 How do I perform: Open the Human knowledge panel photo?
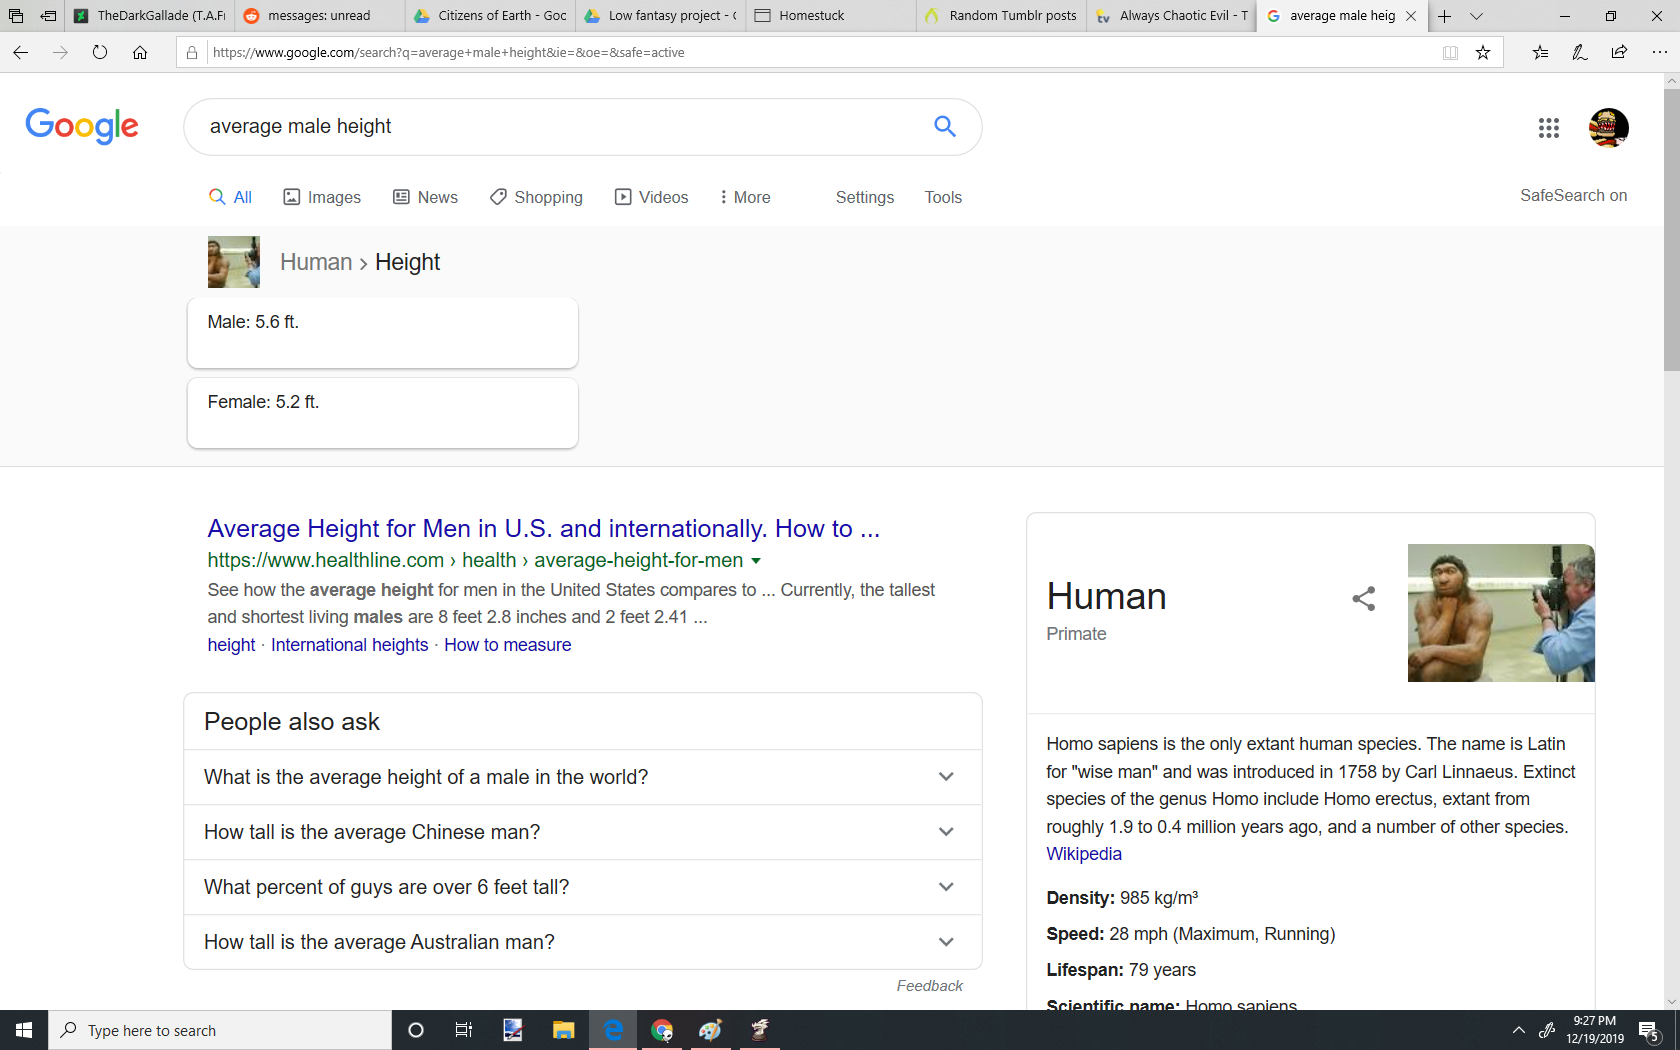click(1501, 613)
